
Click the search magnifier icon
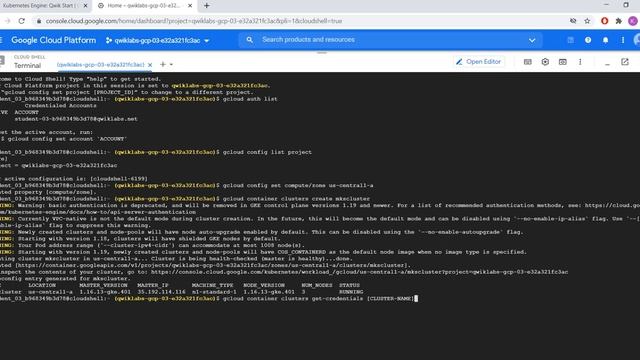(x=249, y=40)
